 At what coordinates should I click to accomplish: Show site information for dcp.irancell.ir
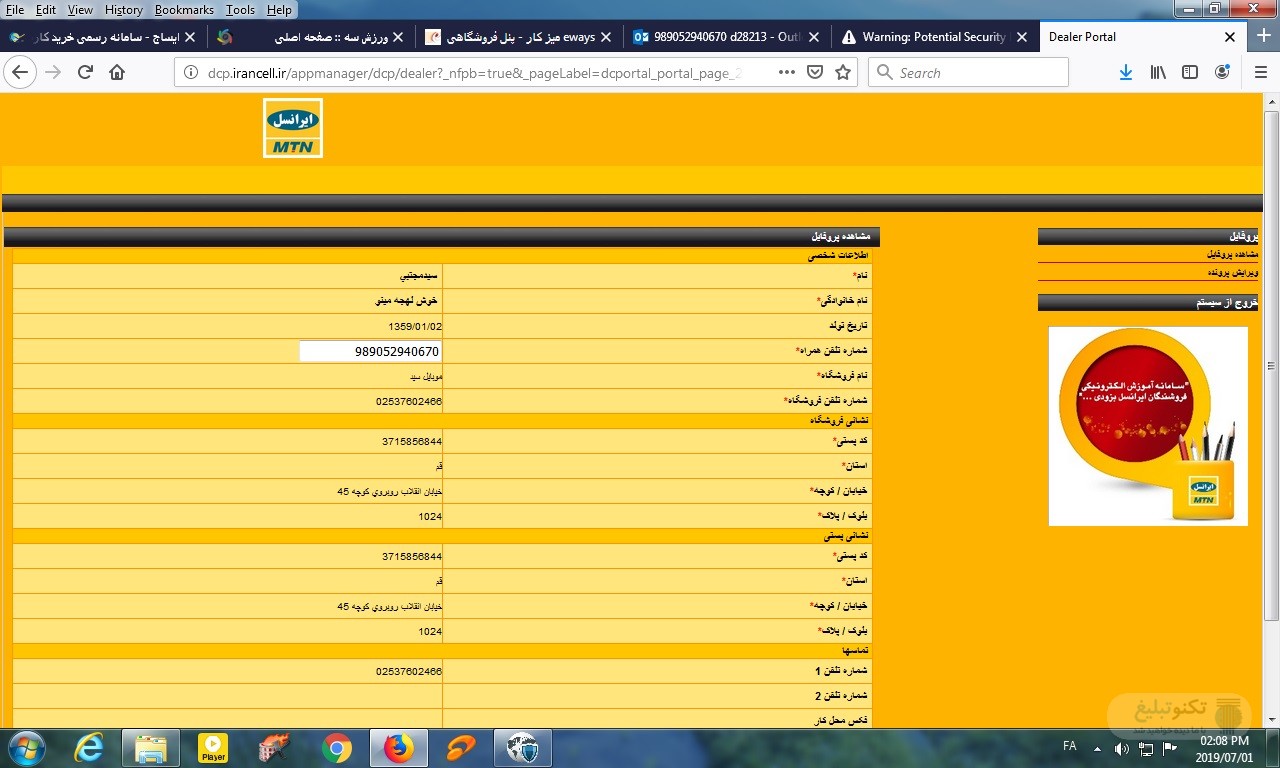pyautogui.click(x=191, y=72)
